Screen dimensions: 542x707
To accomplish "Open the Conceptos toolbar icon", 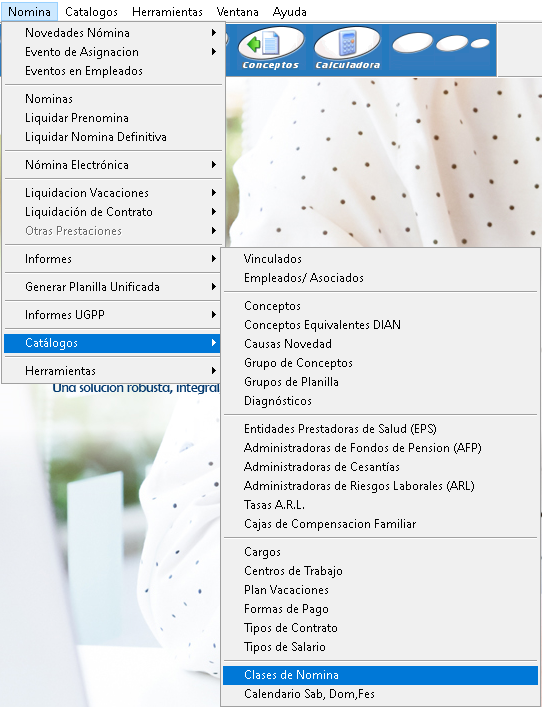I will tap(271, 49).
